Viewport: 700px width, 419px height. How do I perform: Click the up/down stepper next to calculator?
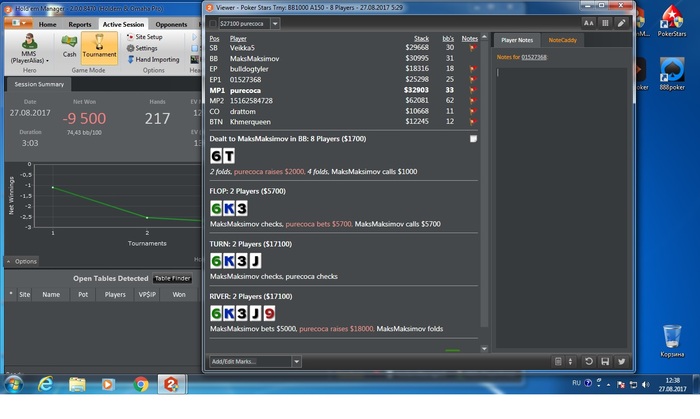570,361
